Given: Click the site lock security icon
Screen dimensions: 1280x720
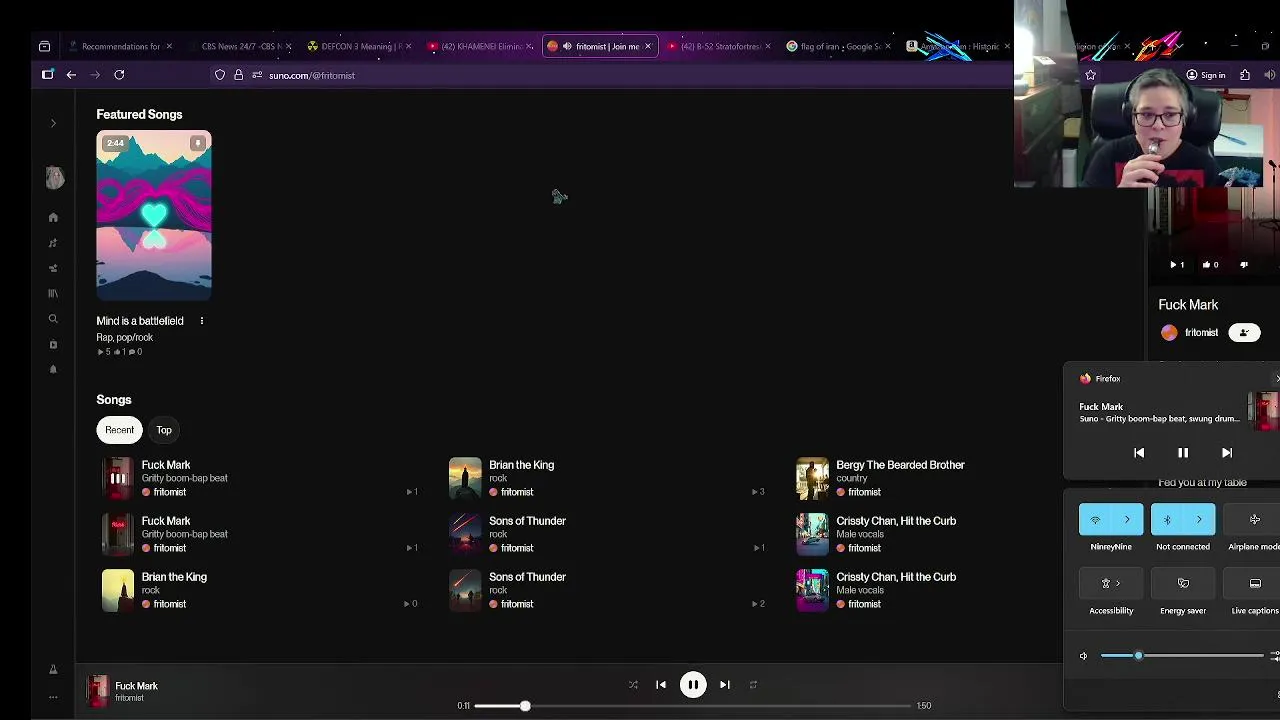Looking at the screenshot, I should [238, 75].
